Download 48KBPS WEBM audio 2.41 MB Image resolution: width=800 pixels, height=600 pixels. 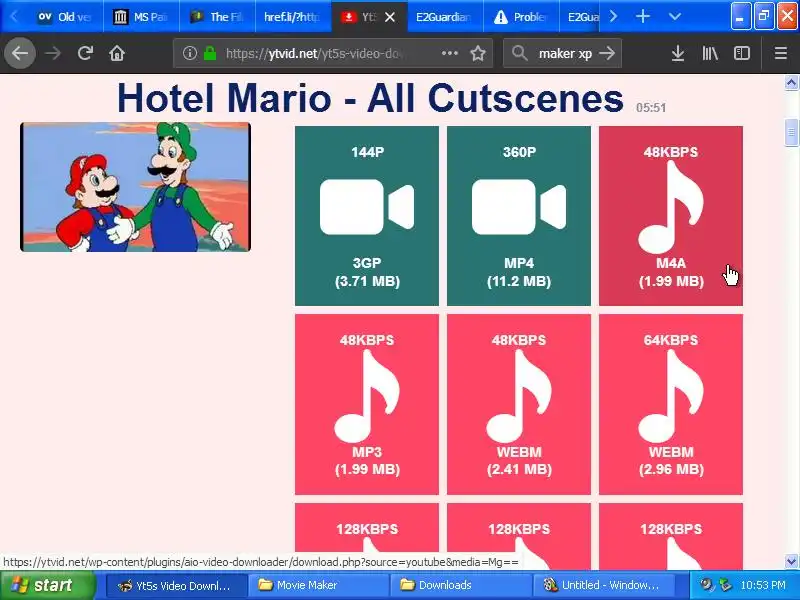pyautogui.click(x=519, y=404)
